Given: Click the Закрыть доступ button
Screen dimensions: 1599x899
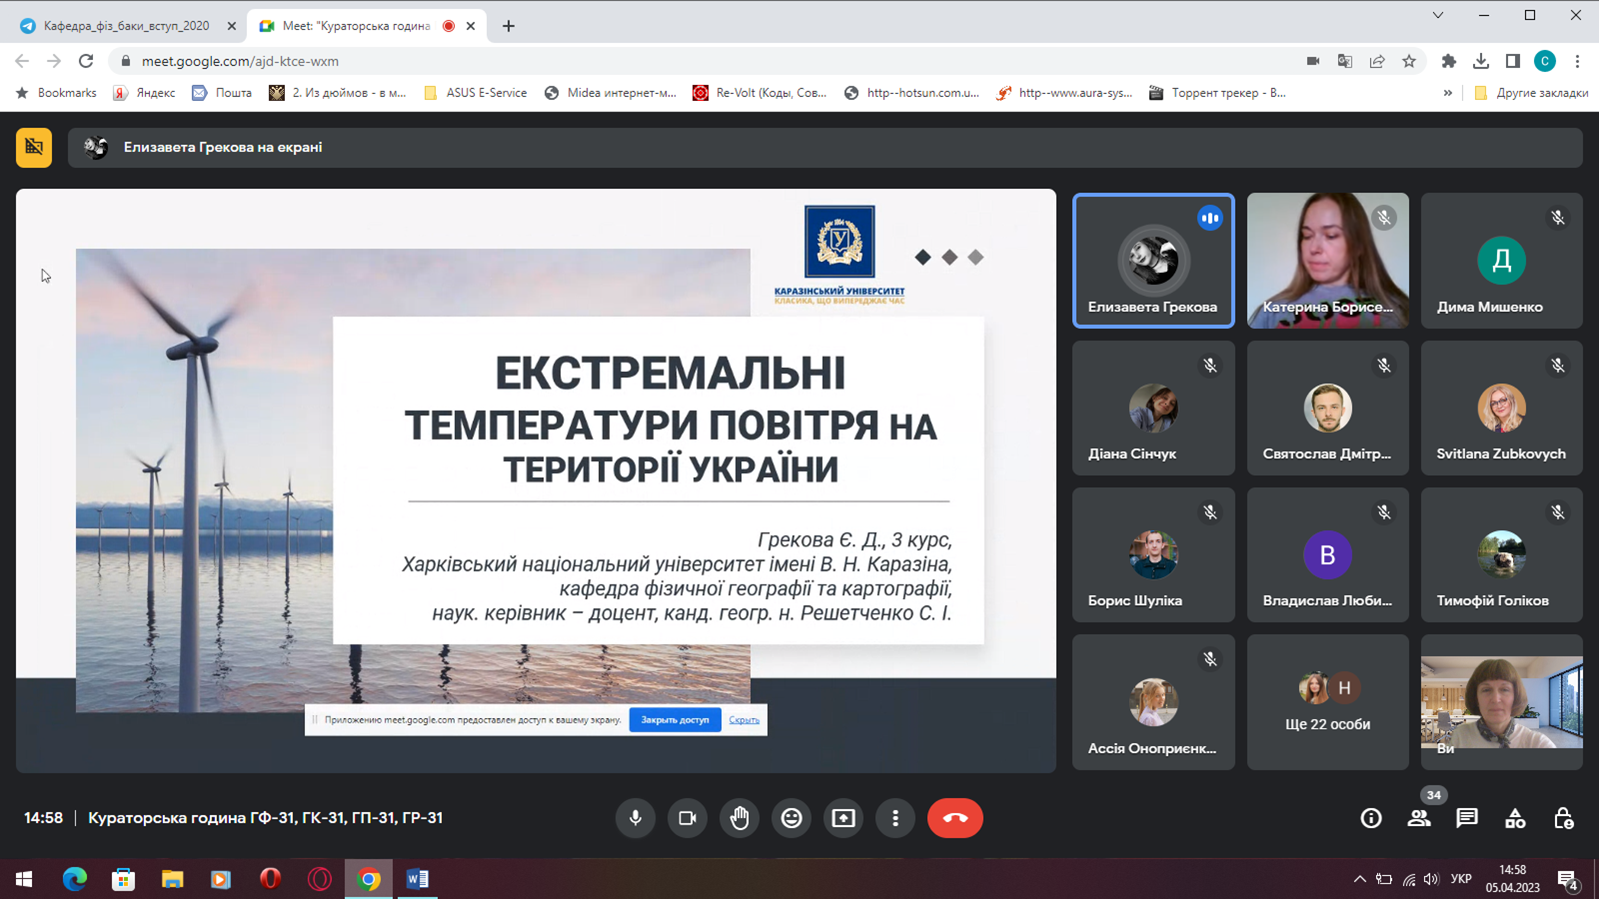Looking at the screenshot, I should pyautogui.click(x=675, y=720).
